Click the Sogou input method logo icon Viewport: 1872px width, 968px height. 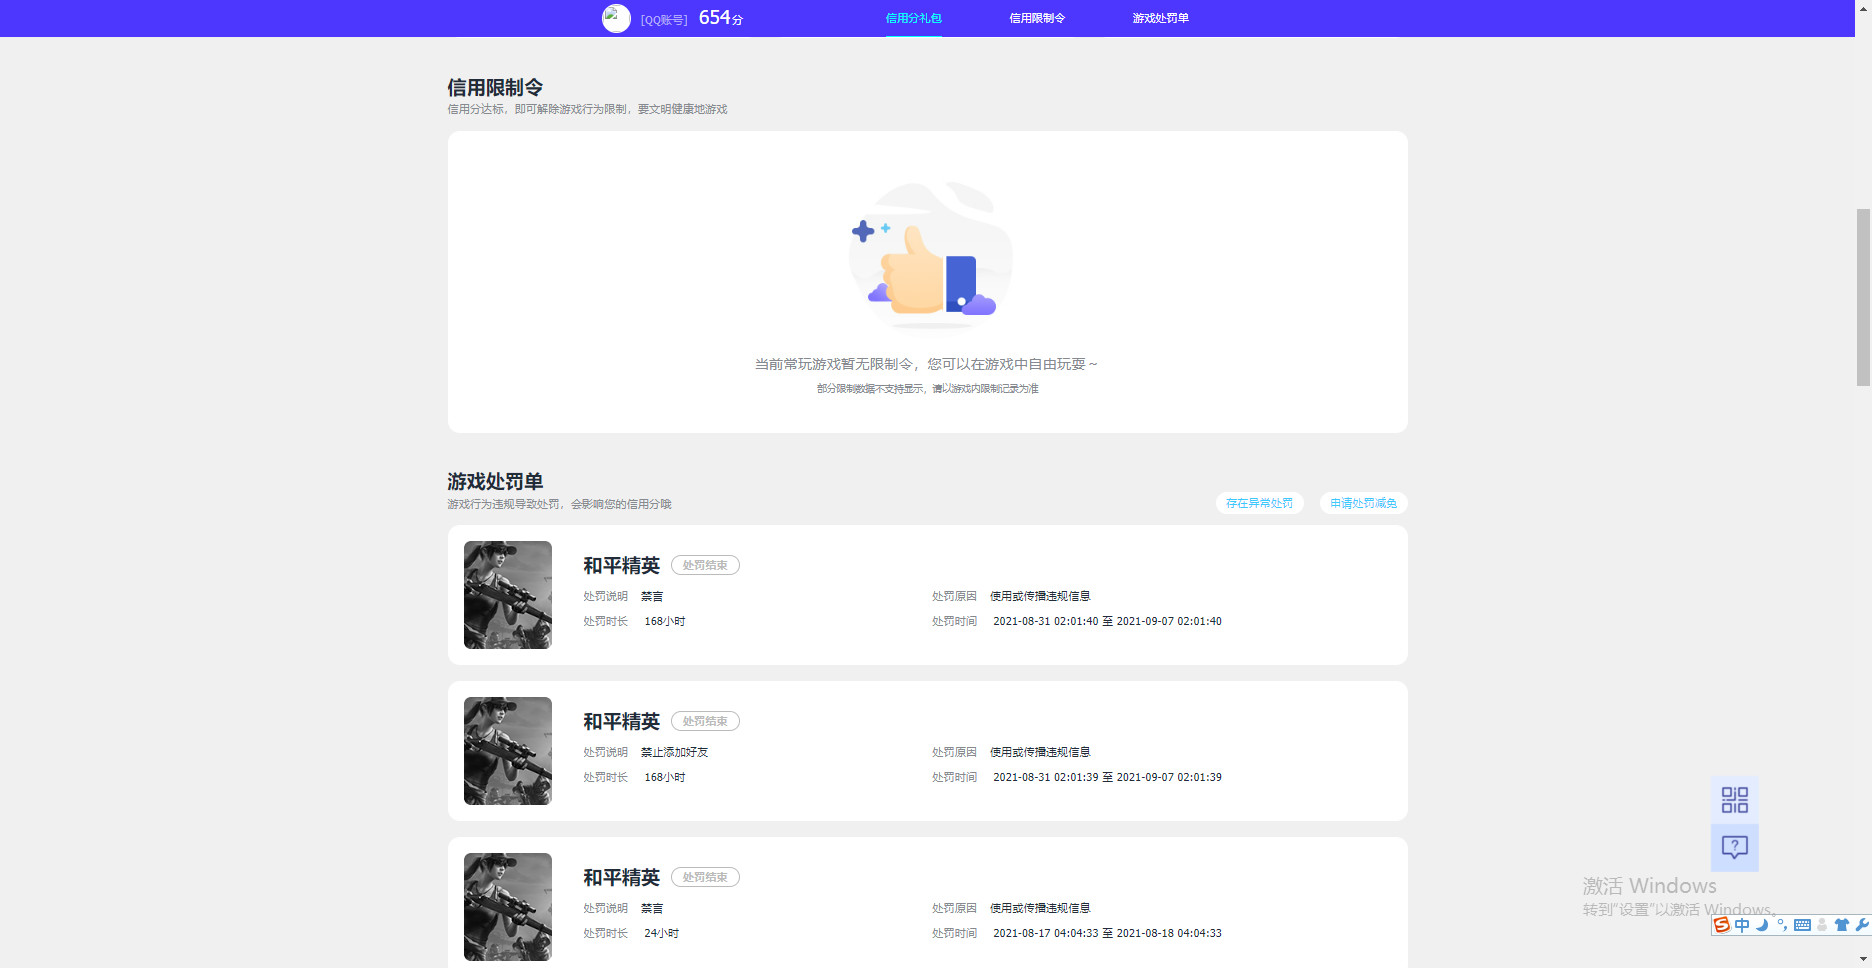point(1722,925)
